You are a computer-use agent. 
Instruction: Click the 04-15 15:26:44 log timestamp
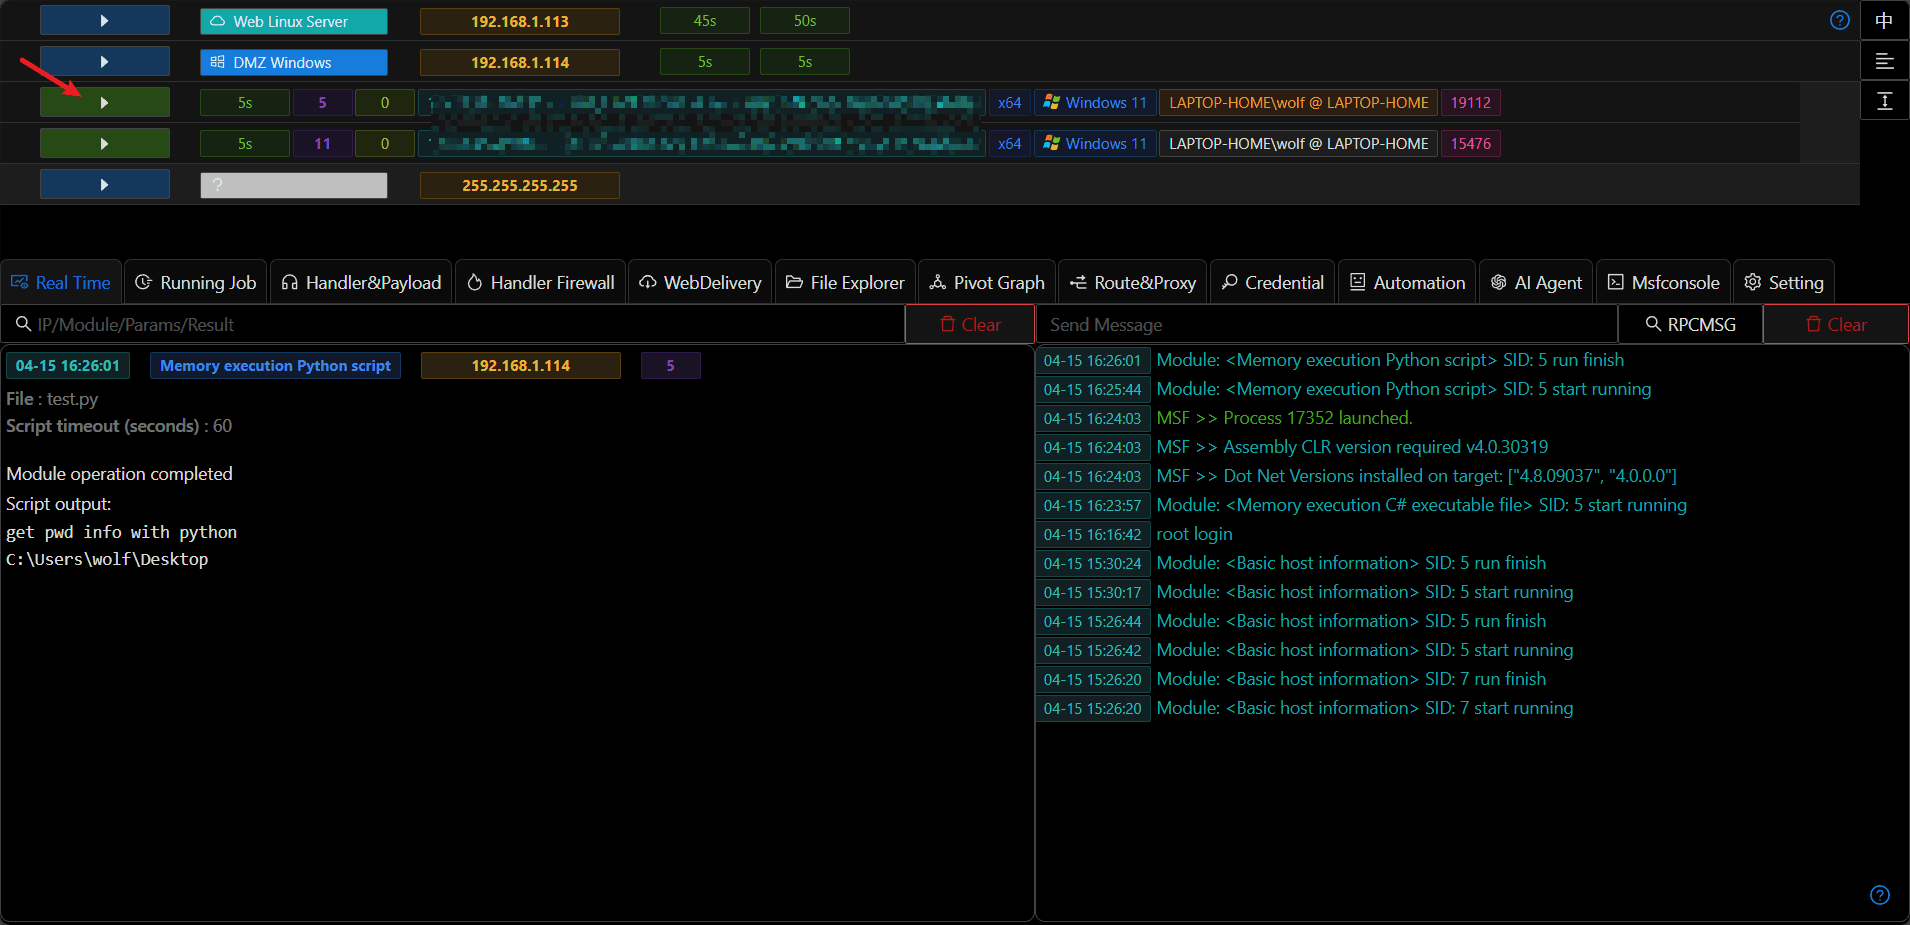[1092, 621]
